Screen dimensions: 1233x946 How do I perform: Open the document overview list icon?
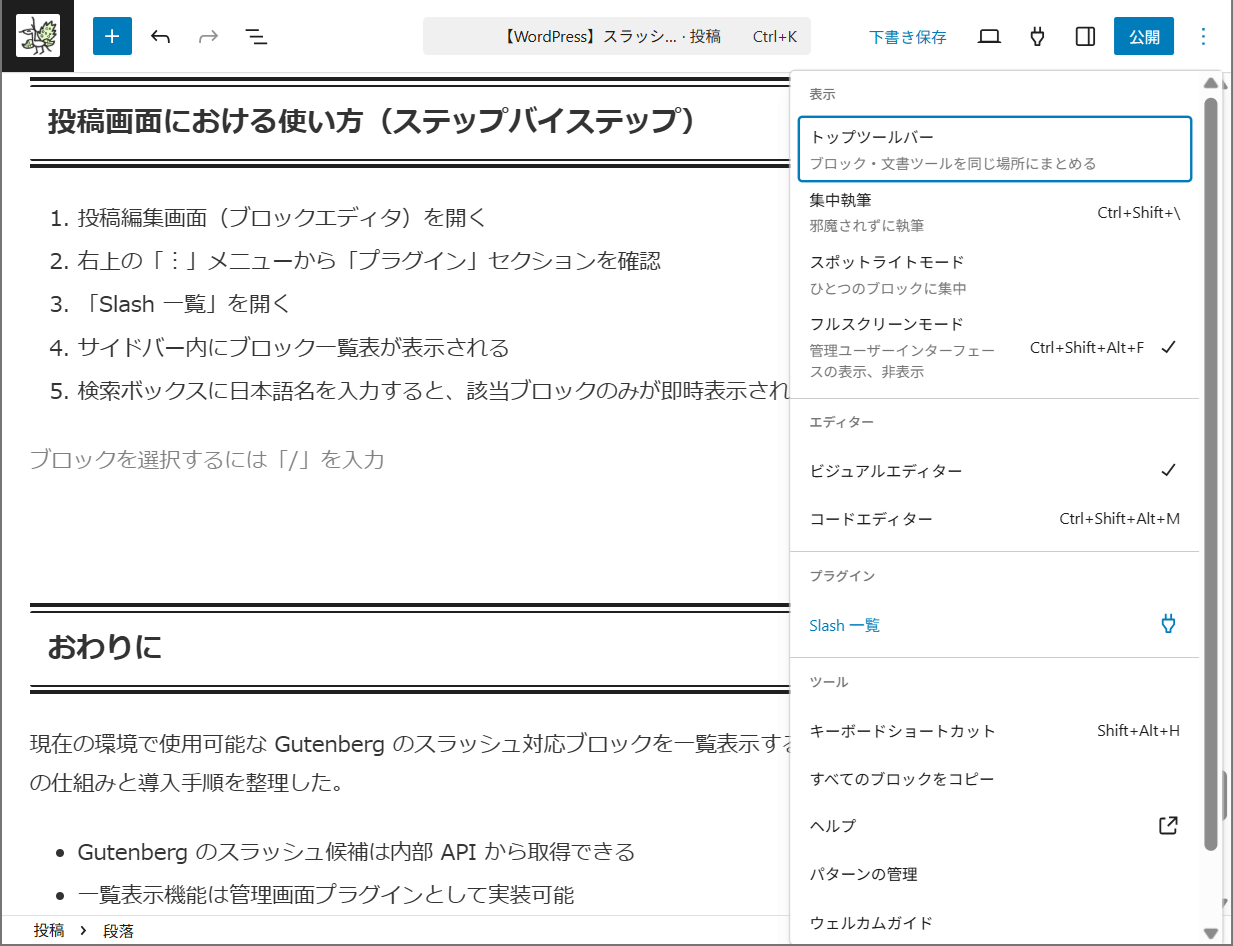257,37
